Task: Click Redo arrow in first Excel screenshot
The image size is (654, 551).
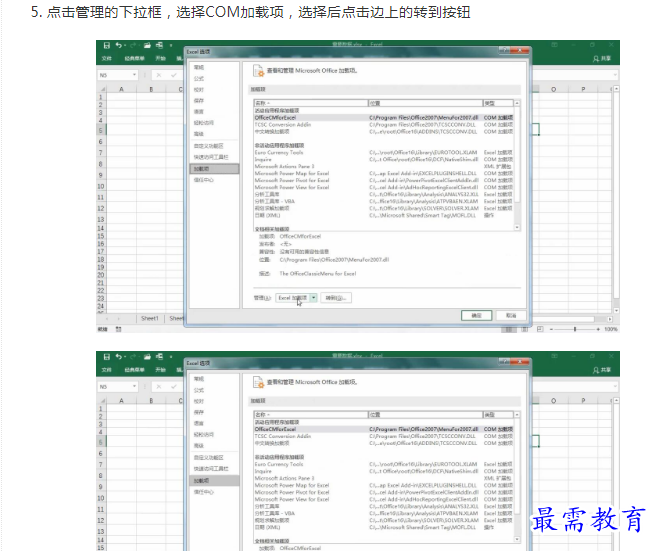Action: point(133,45)
